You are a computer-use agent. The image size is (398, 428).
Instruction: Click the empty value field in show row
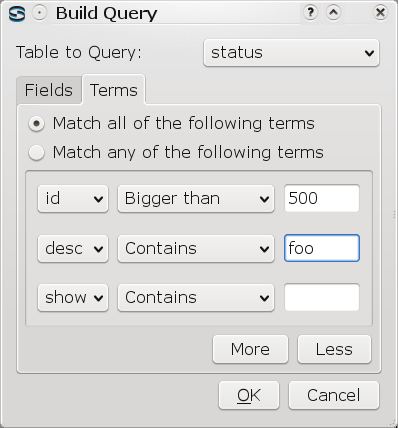(322, 297)
